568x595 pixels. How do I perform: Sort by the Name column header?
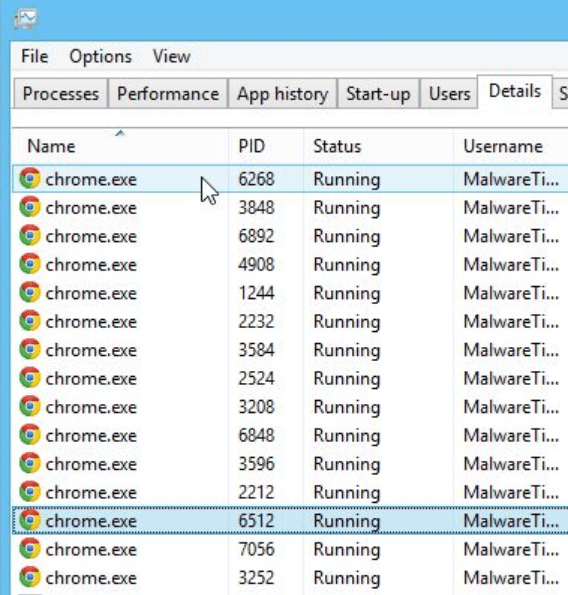click(120, 146)
